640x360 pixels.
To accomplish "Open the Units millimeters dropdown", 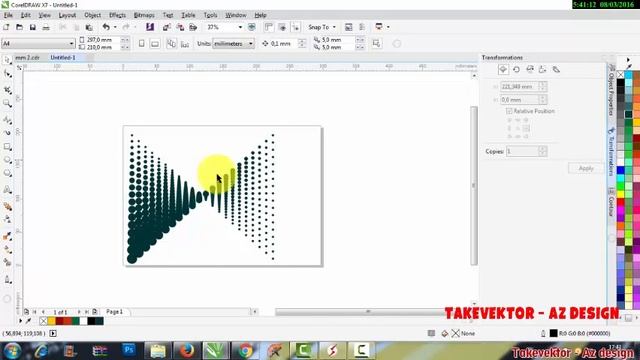I will [x=251, y=43].
